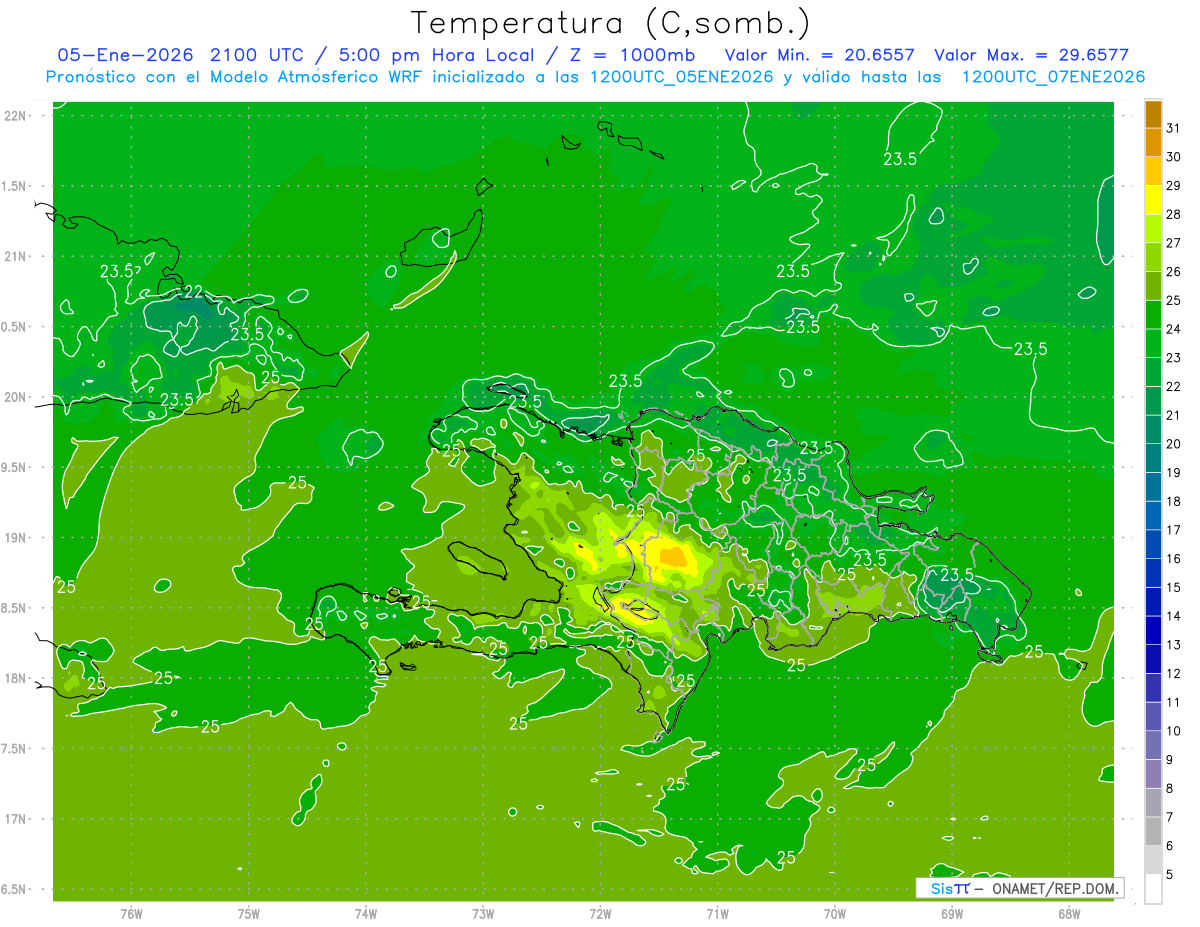Click the '22' contour label near Cuba

pyautogui.click(x=195, y=292)
